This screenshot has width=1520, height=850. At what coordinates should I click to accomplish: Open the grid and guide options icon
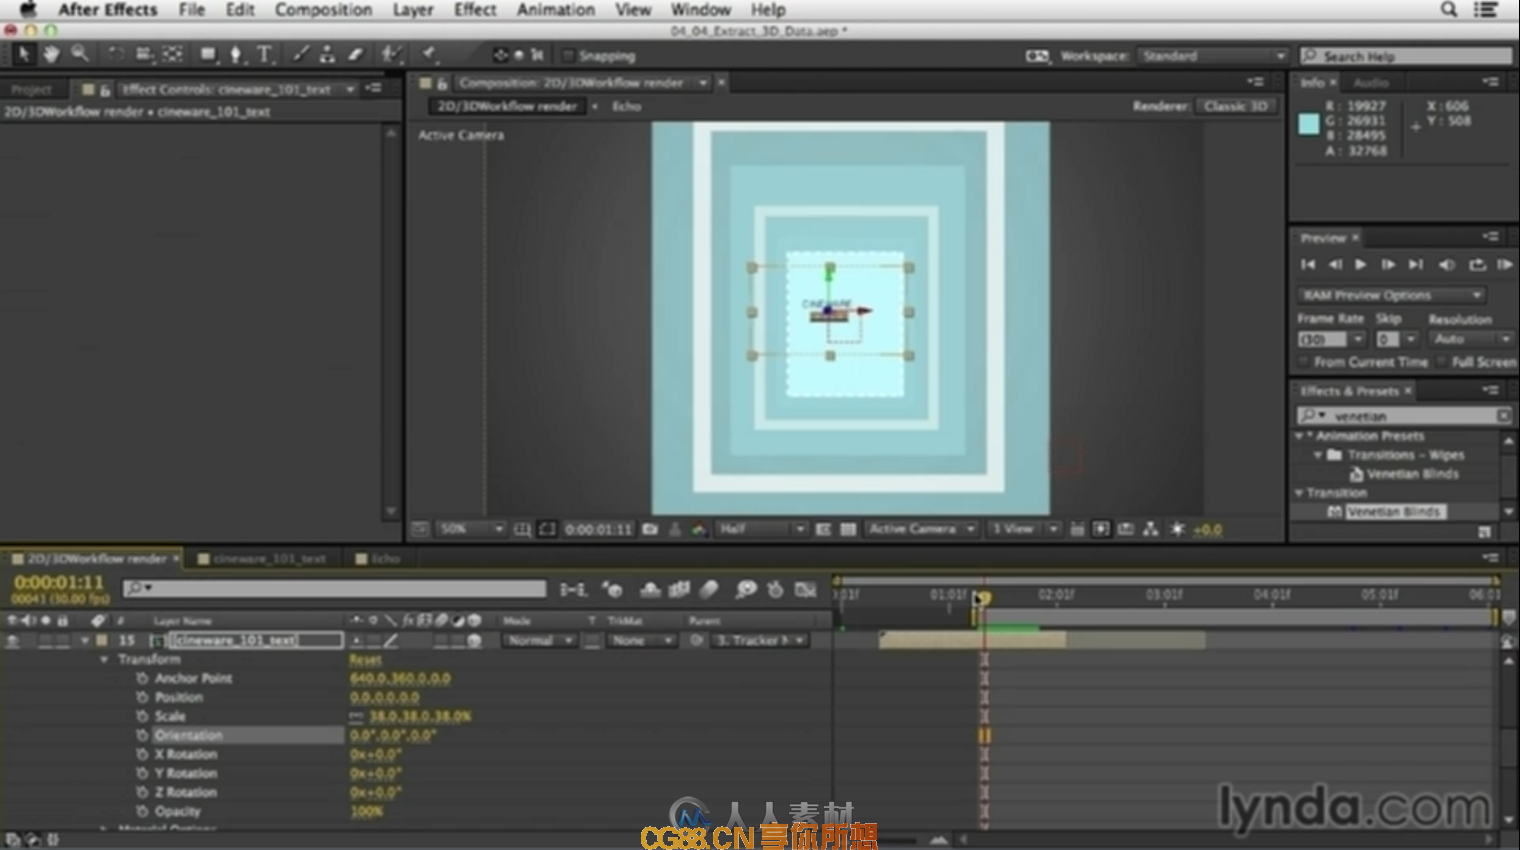522,529
